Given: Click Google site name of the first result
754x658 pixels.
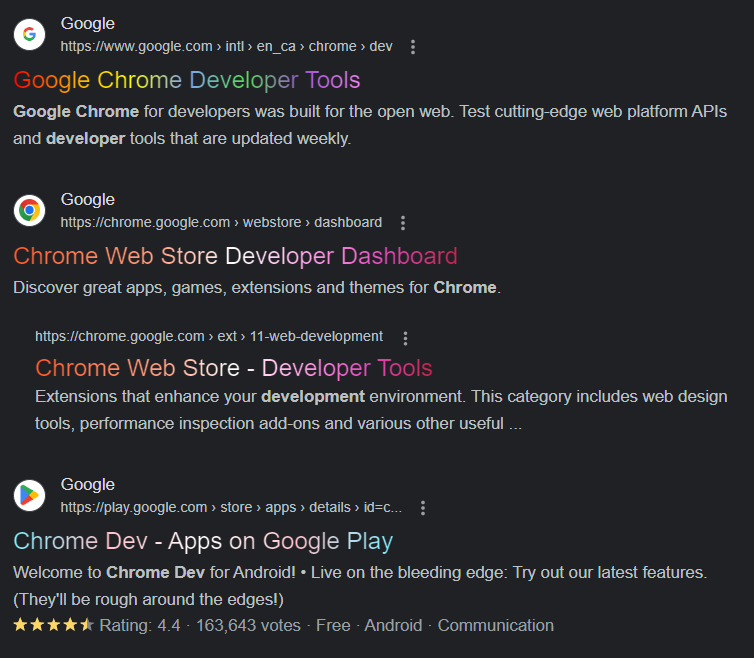Looking at the screenshot, I should (88, 24).
